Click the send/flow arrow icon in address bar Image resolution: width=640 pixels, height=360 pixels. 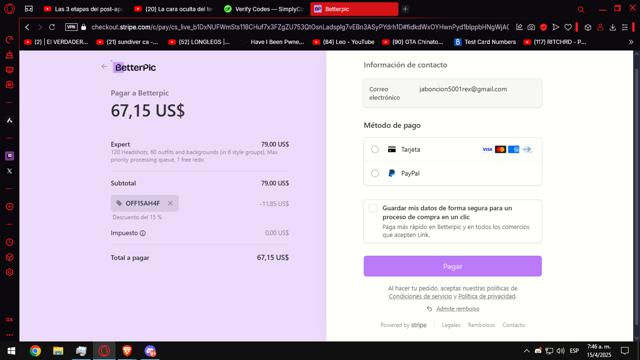click(556, 27)
